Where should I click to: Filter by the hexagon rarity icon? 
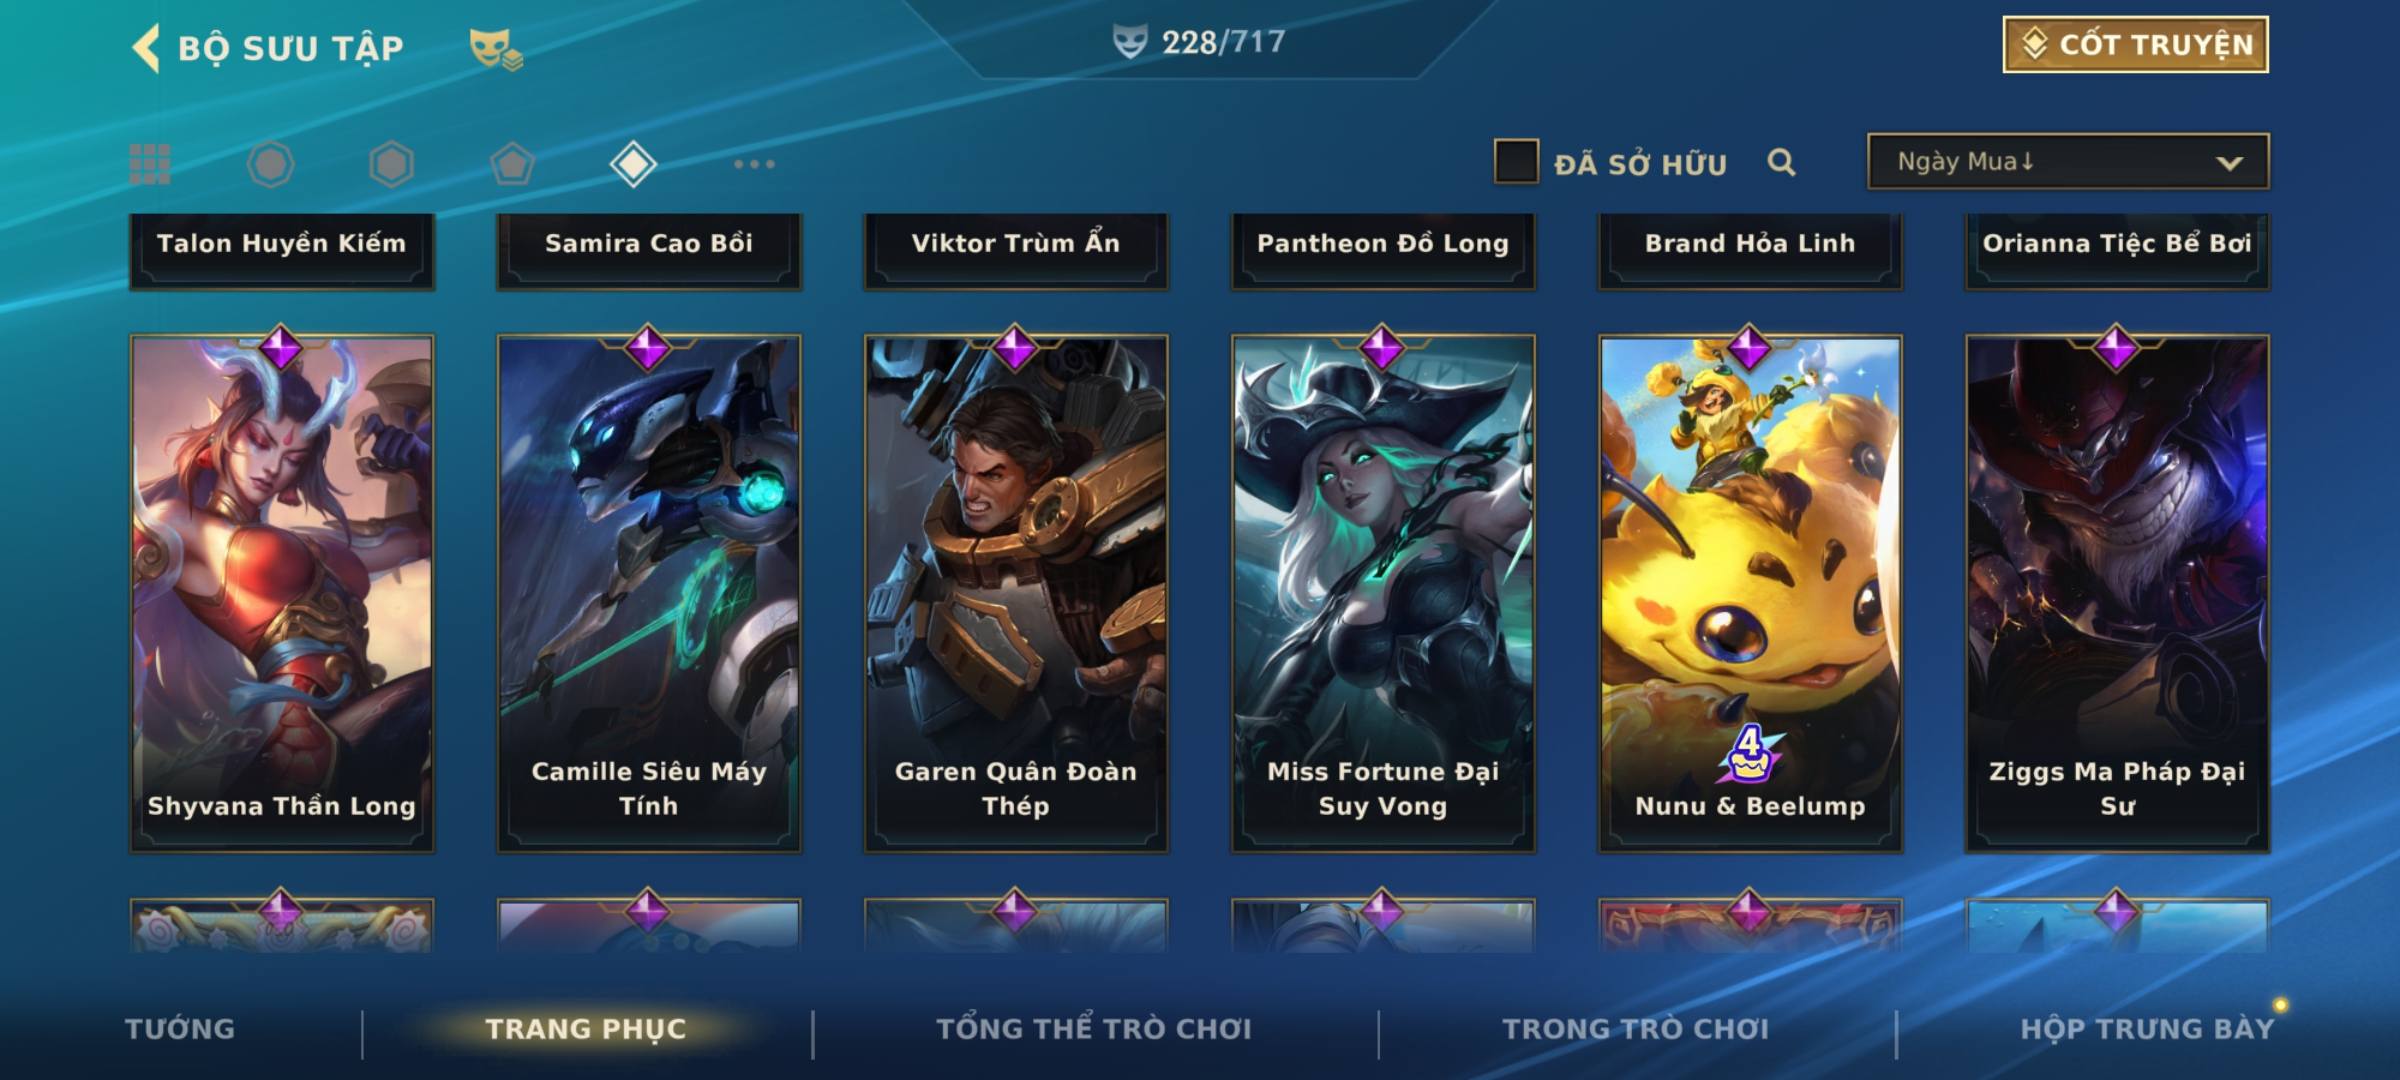point(391,164)
